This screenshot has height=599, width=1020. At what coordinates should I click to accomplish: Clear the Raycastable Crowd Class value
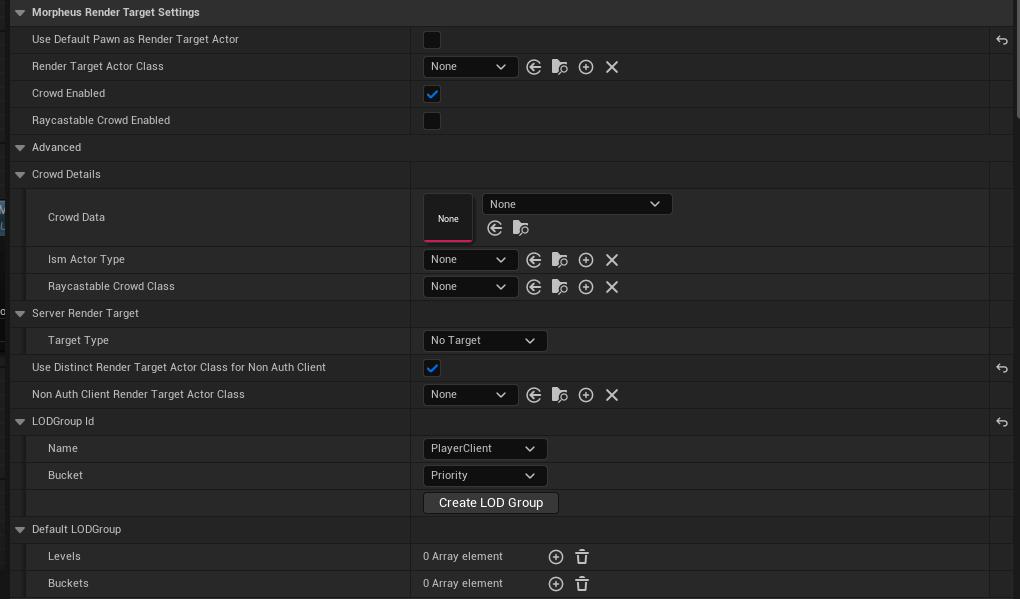point(612,287)
